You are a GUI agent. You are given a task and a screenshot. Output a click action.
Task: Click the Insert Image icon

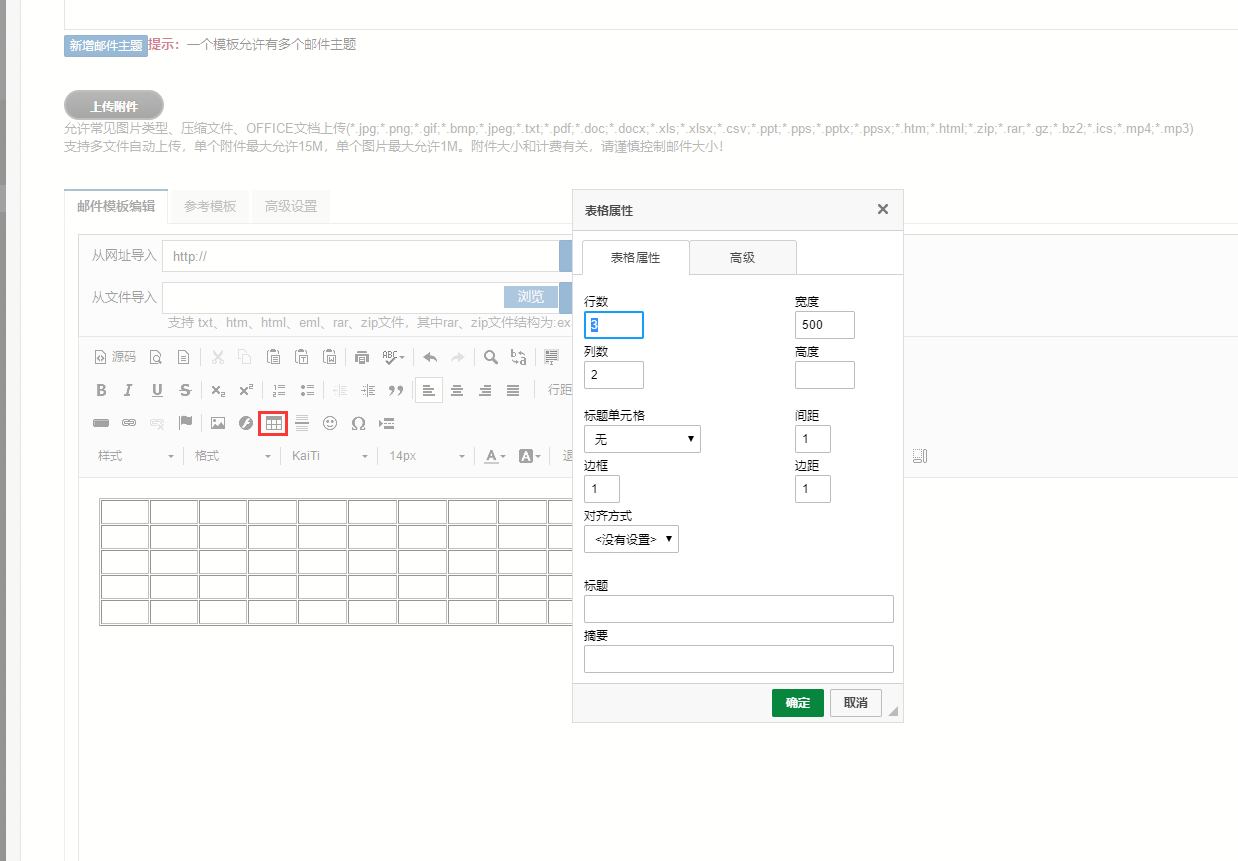(217, 423)
